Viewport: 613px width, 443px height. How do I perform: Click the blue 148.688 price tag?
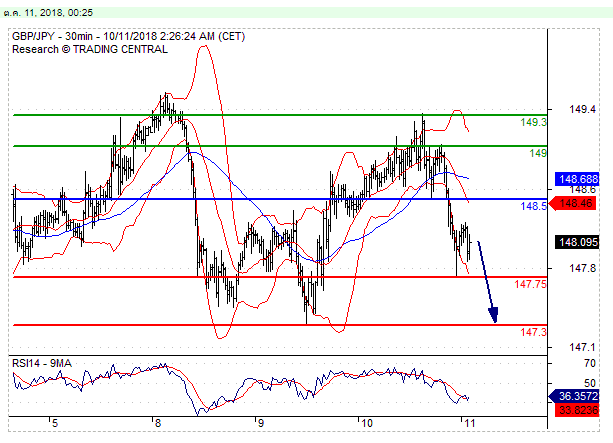point(578,179)
